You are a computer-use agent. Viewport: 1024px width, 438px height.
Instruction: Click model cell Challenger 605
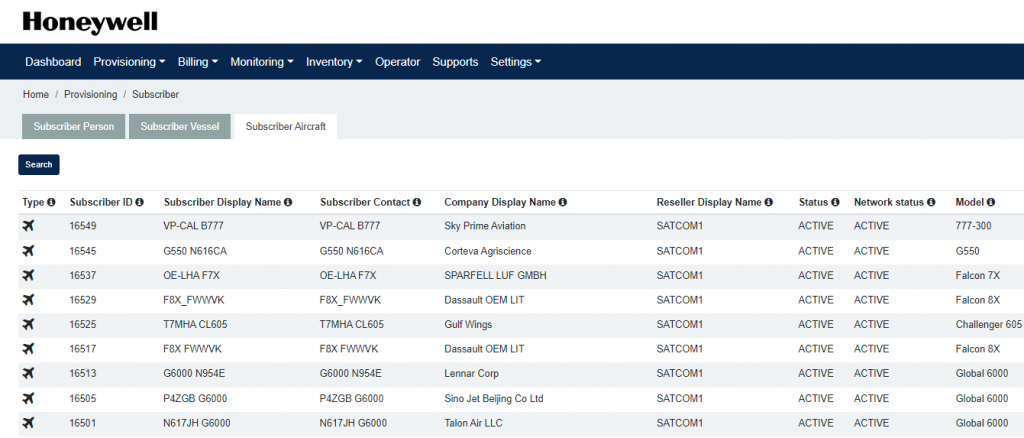(988, 324)
